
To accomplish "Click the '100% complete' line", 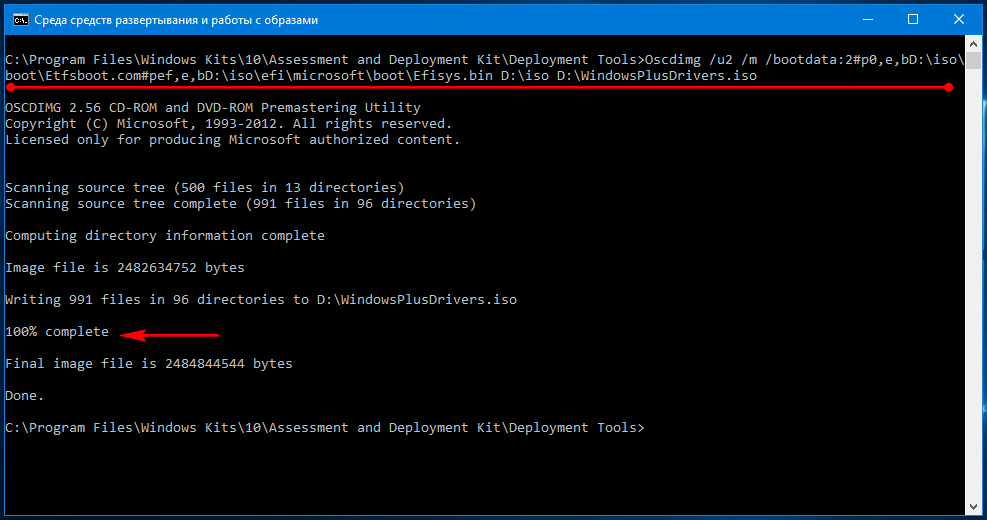I will tap(57, 332).
